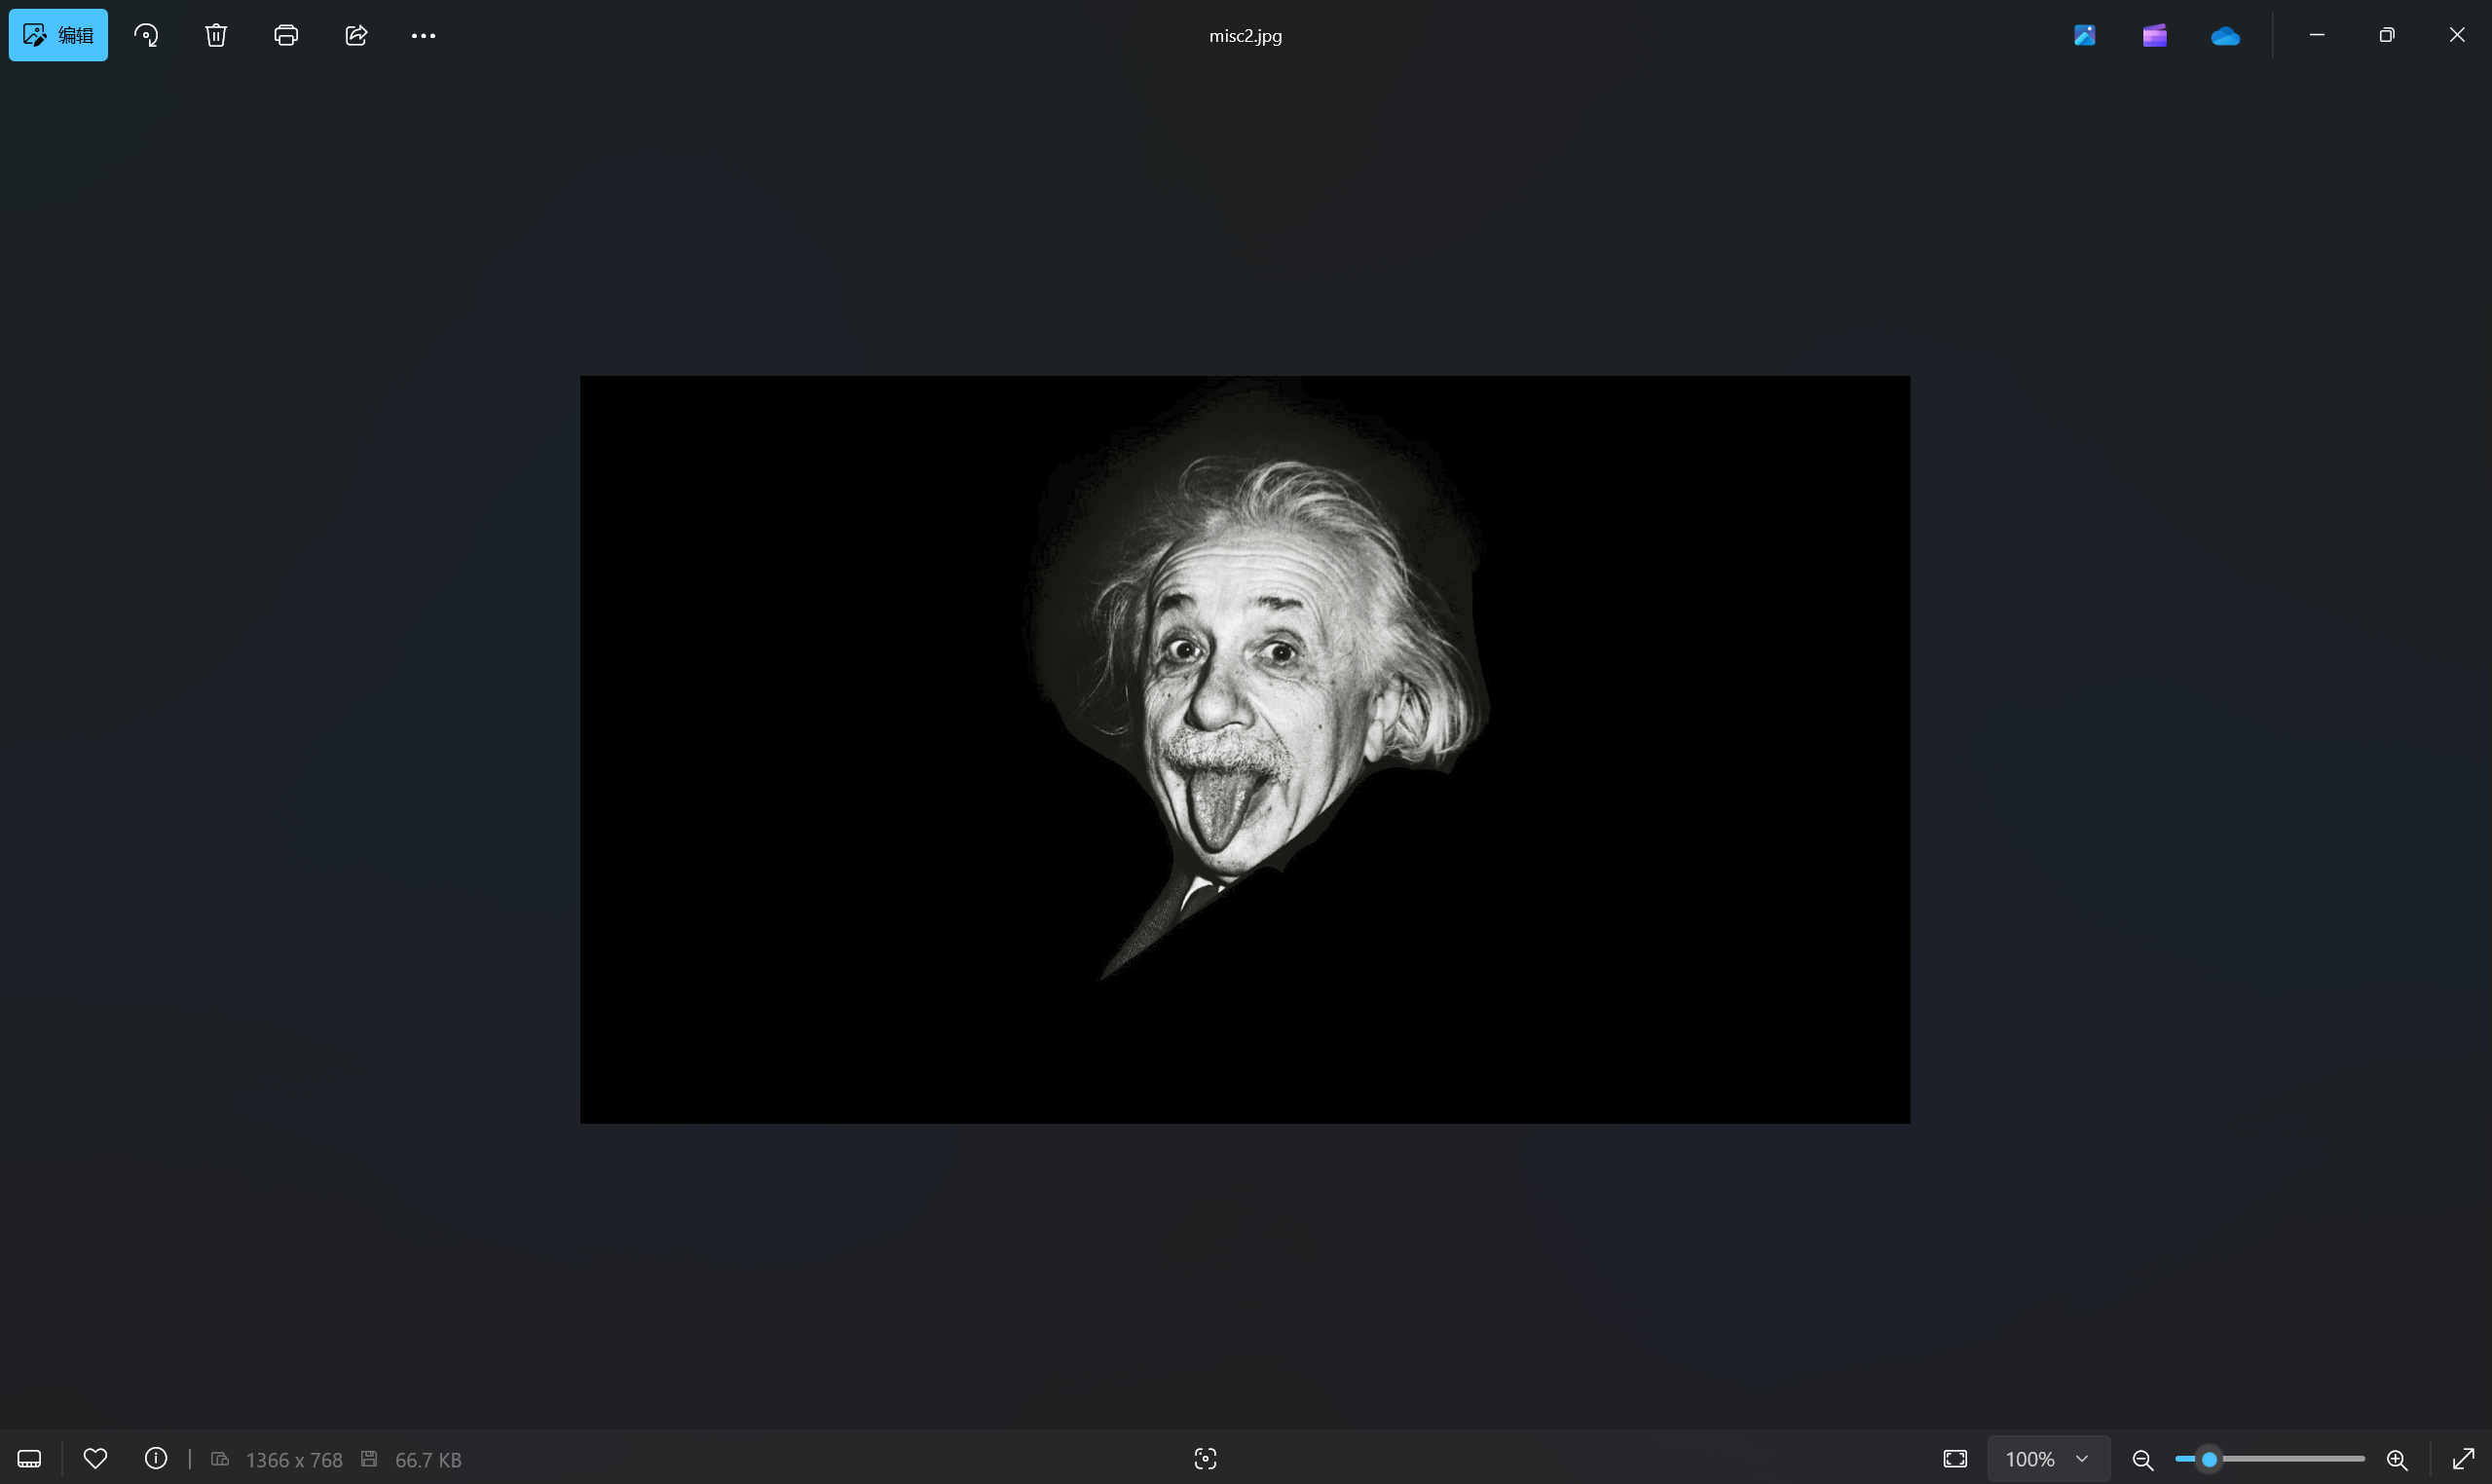The image size is (2492, 1484).
Task: Share the photo via the share icon
Action: click(x=356, y=35)
